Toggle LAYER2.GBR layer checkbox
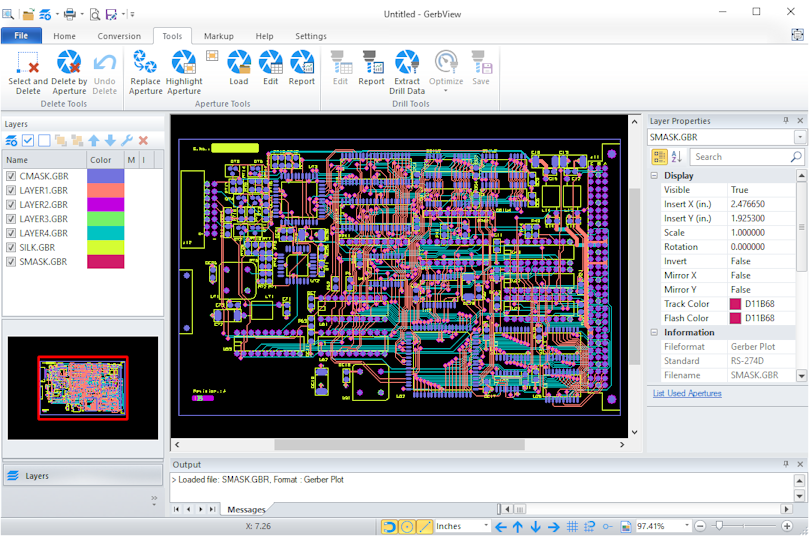809x536 pixels. (11, 205)
